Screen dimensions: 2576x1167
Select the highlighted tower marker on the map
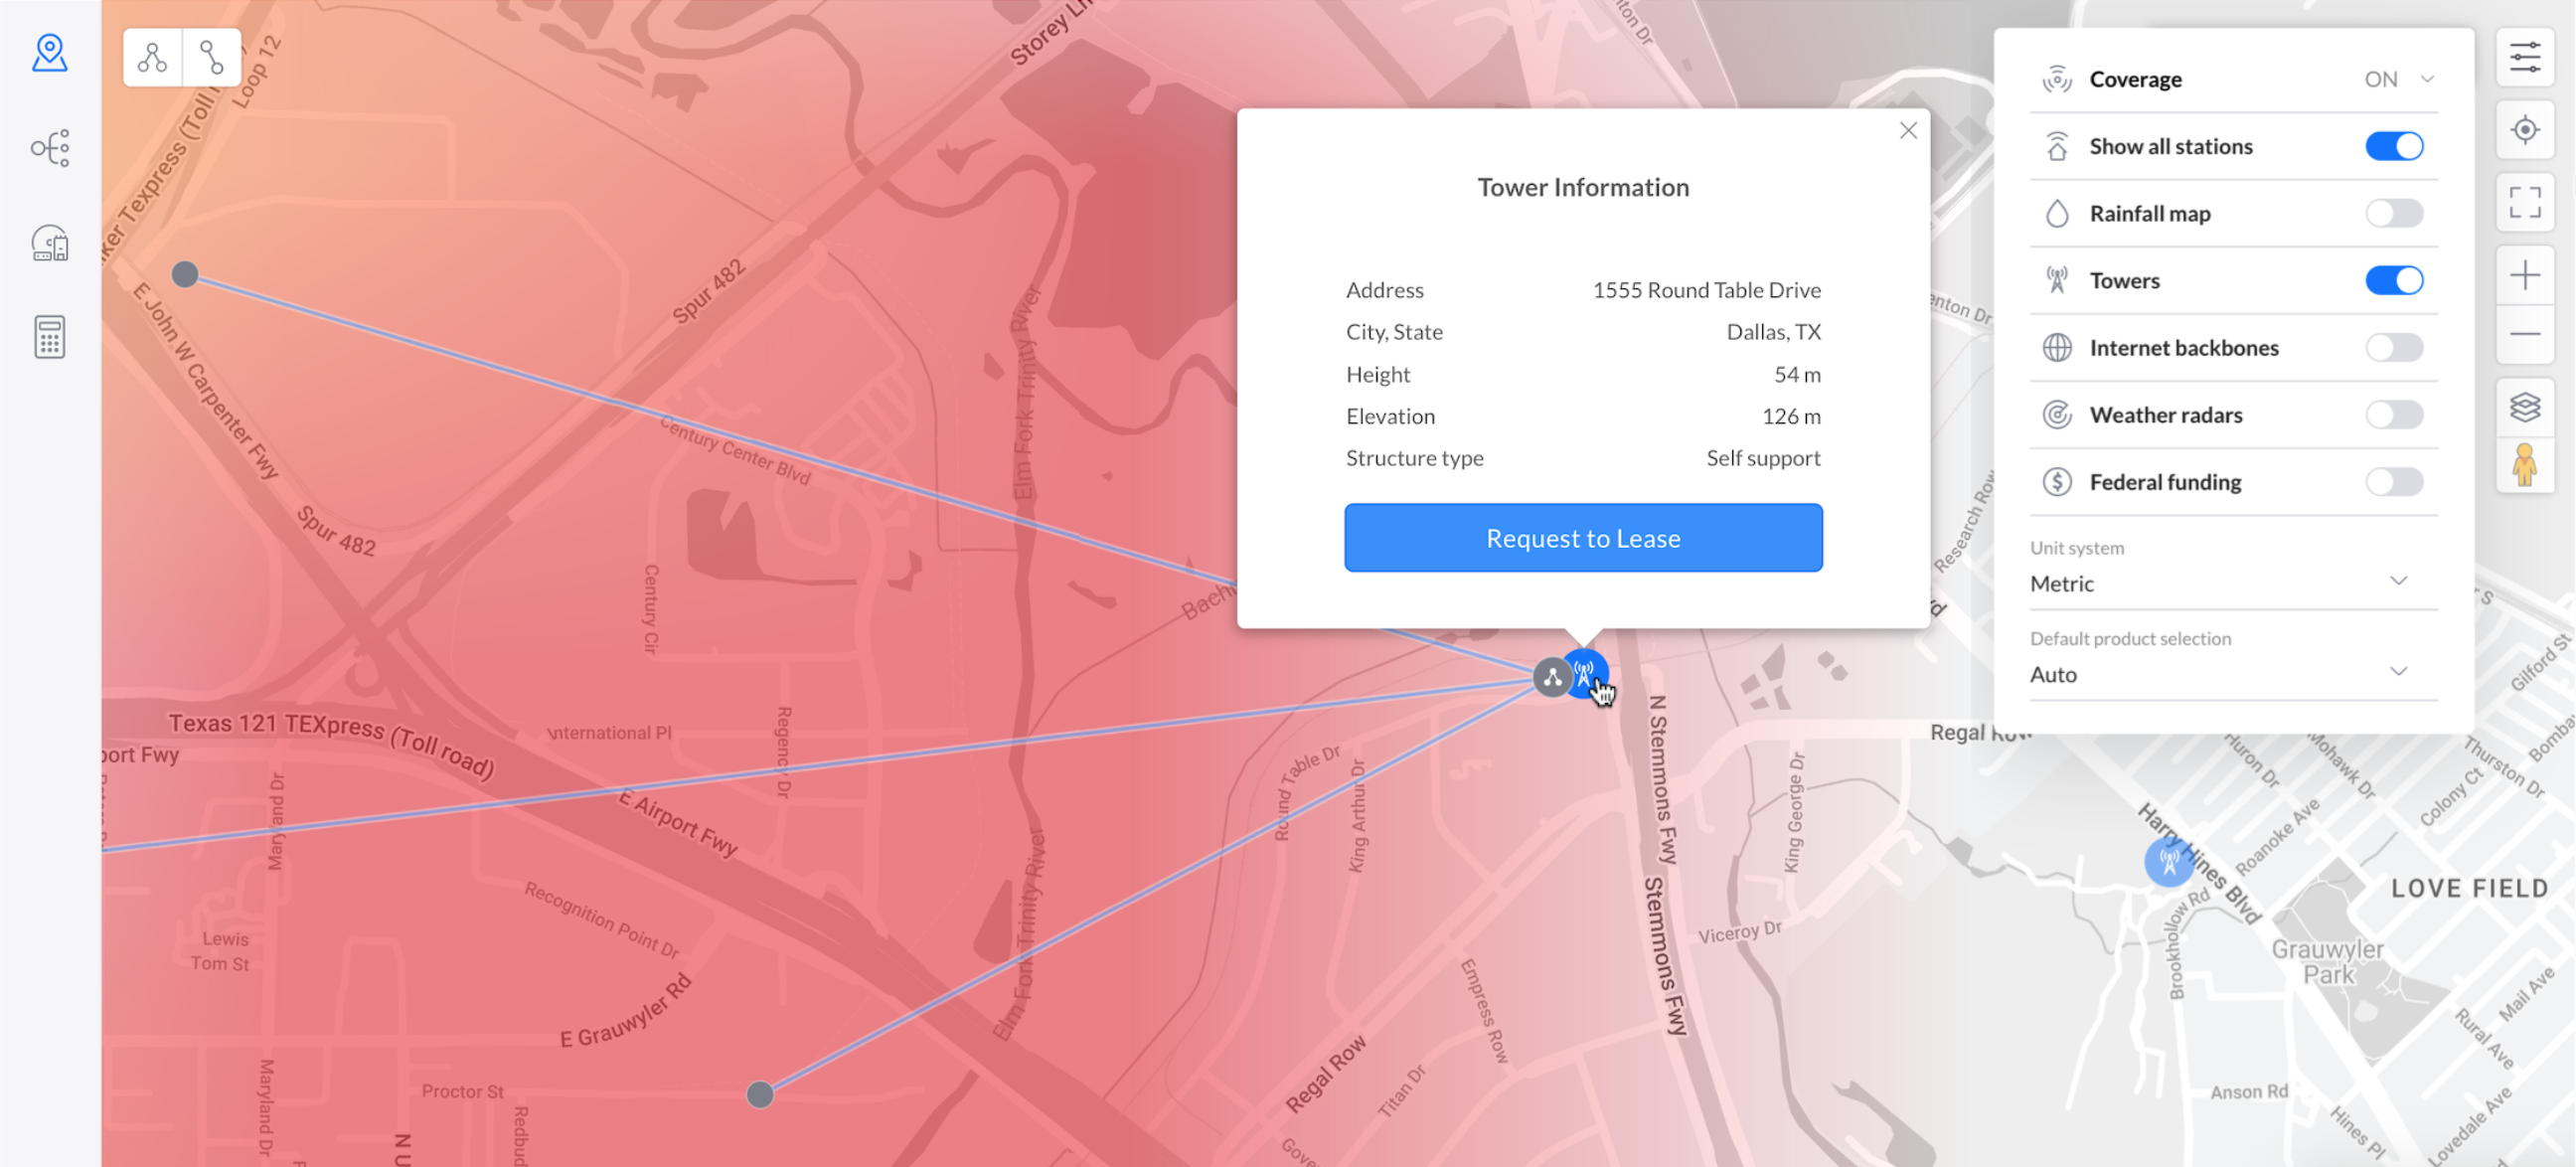(1585, 673)
